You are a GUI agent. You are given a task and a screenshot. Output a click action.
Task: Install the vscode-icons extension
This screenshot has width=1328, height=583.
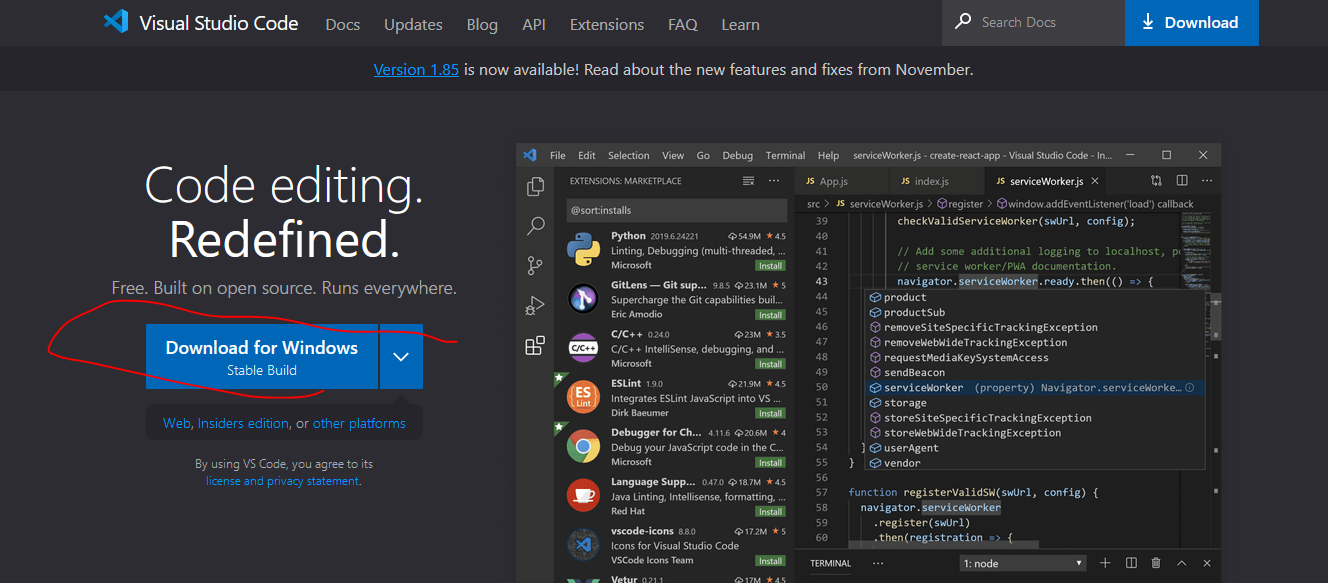tap(770, 561)
